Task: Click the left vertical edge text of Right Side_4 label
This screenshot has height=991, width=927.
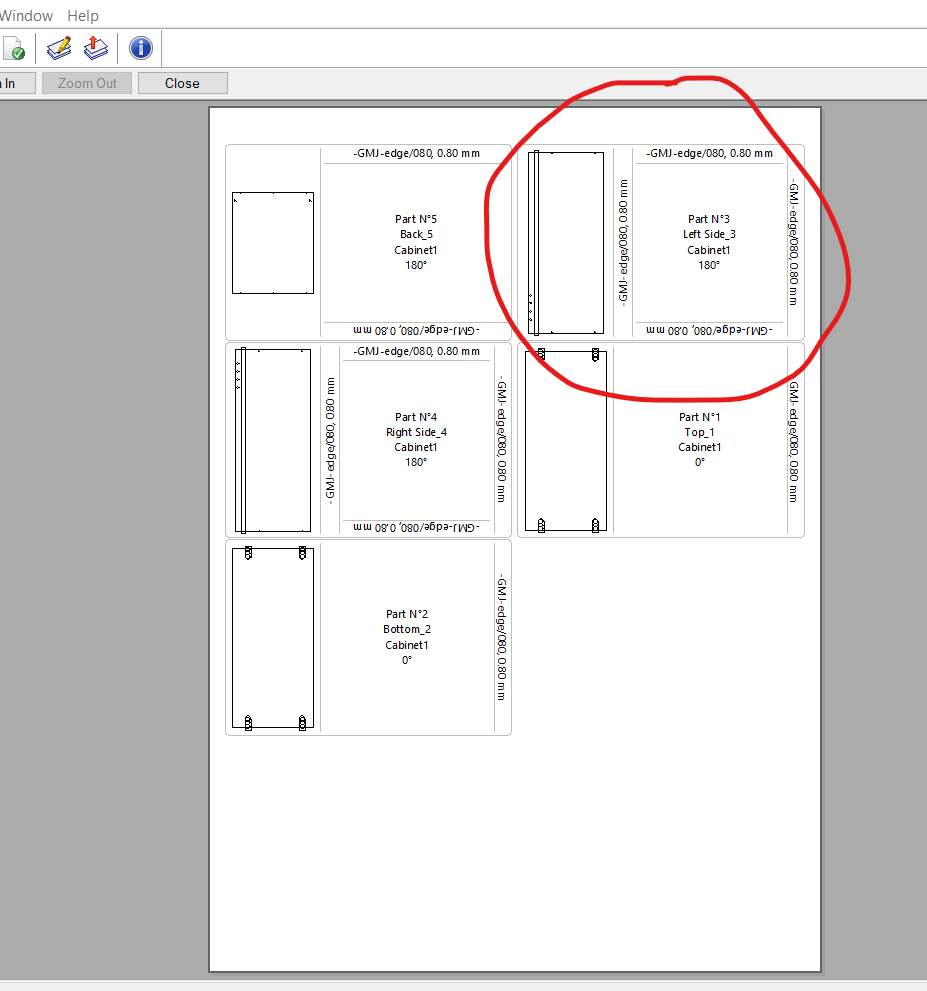Action: [x=330, y=441]
